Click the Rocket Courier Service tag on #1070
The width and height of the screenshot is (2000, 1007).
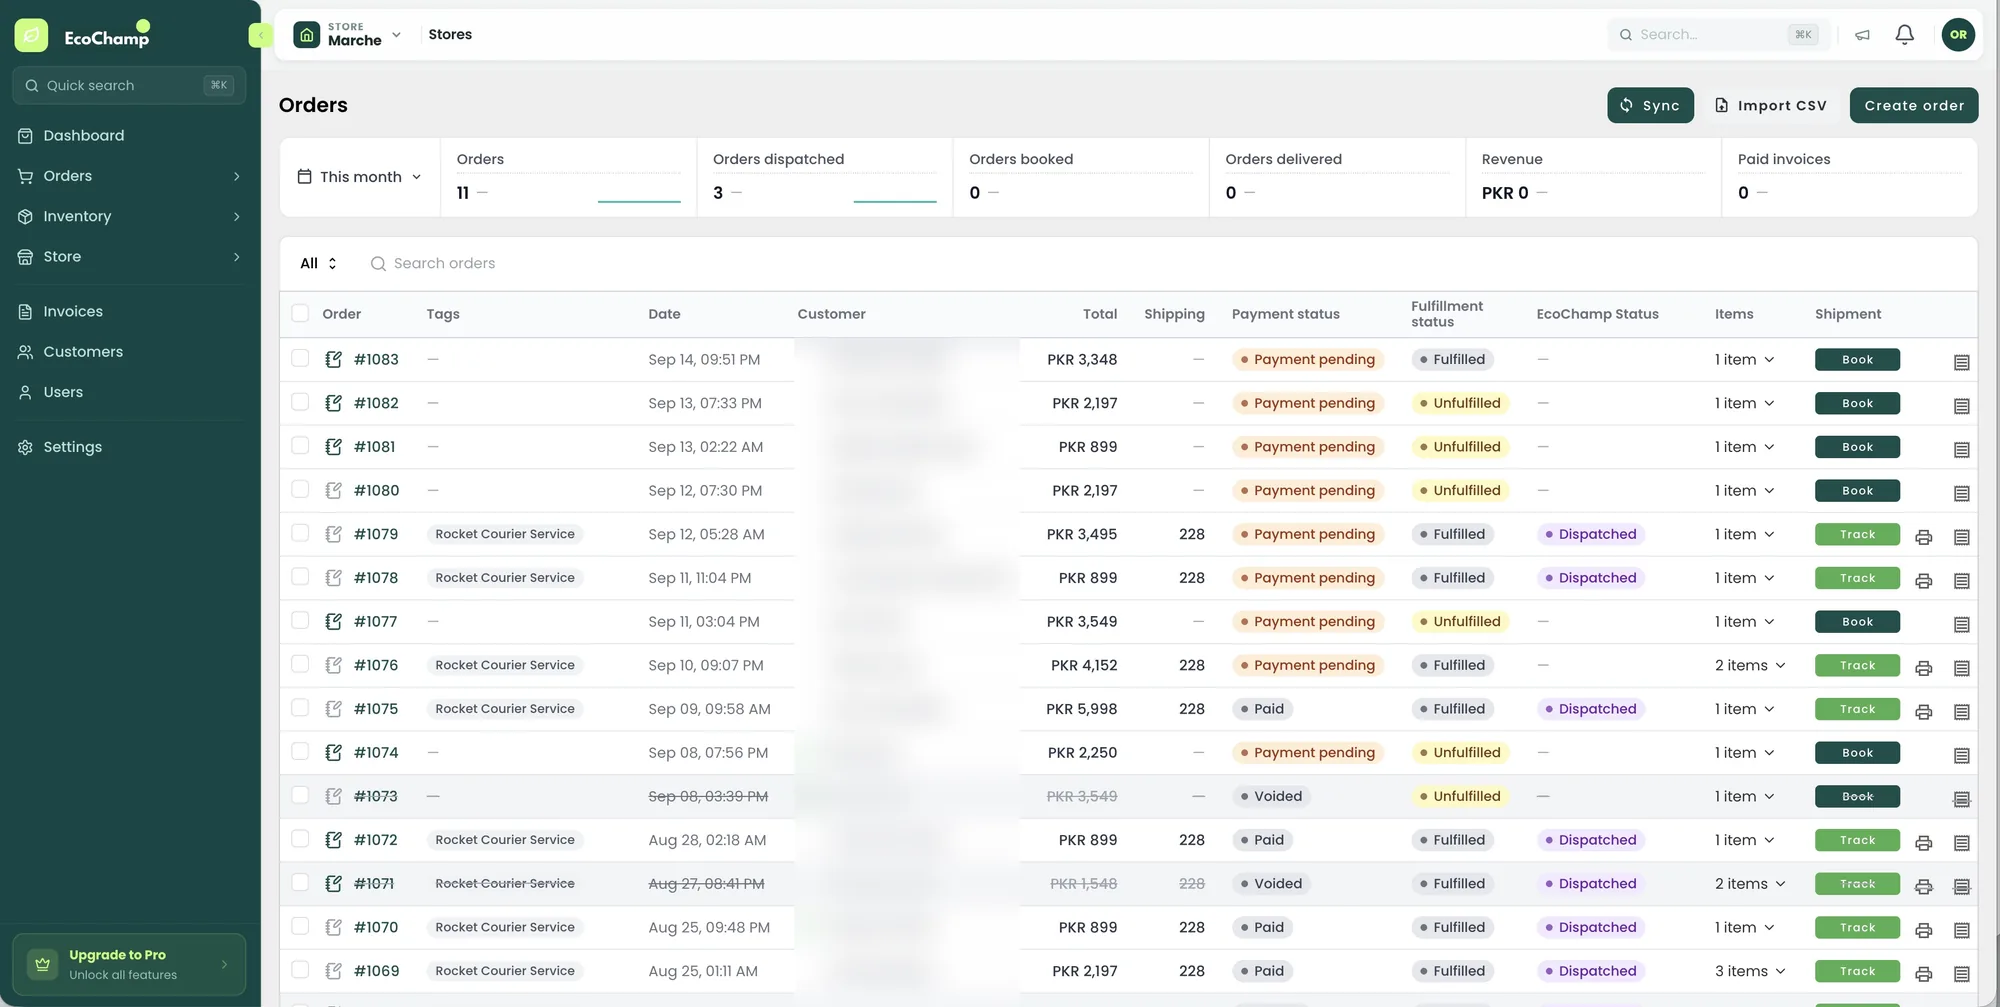[x=505, y=927]
